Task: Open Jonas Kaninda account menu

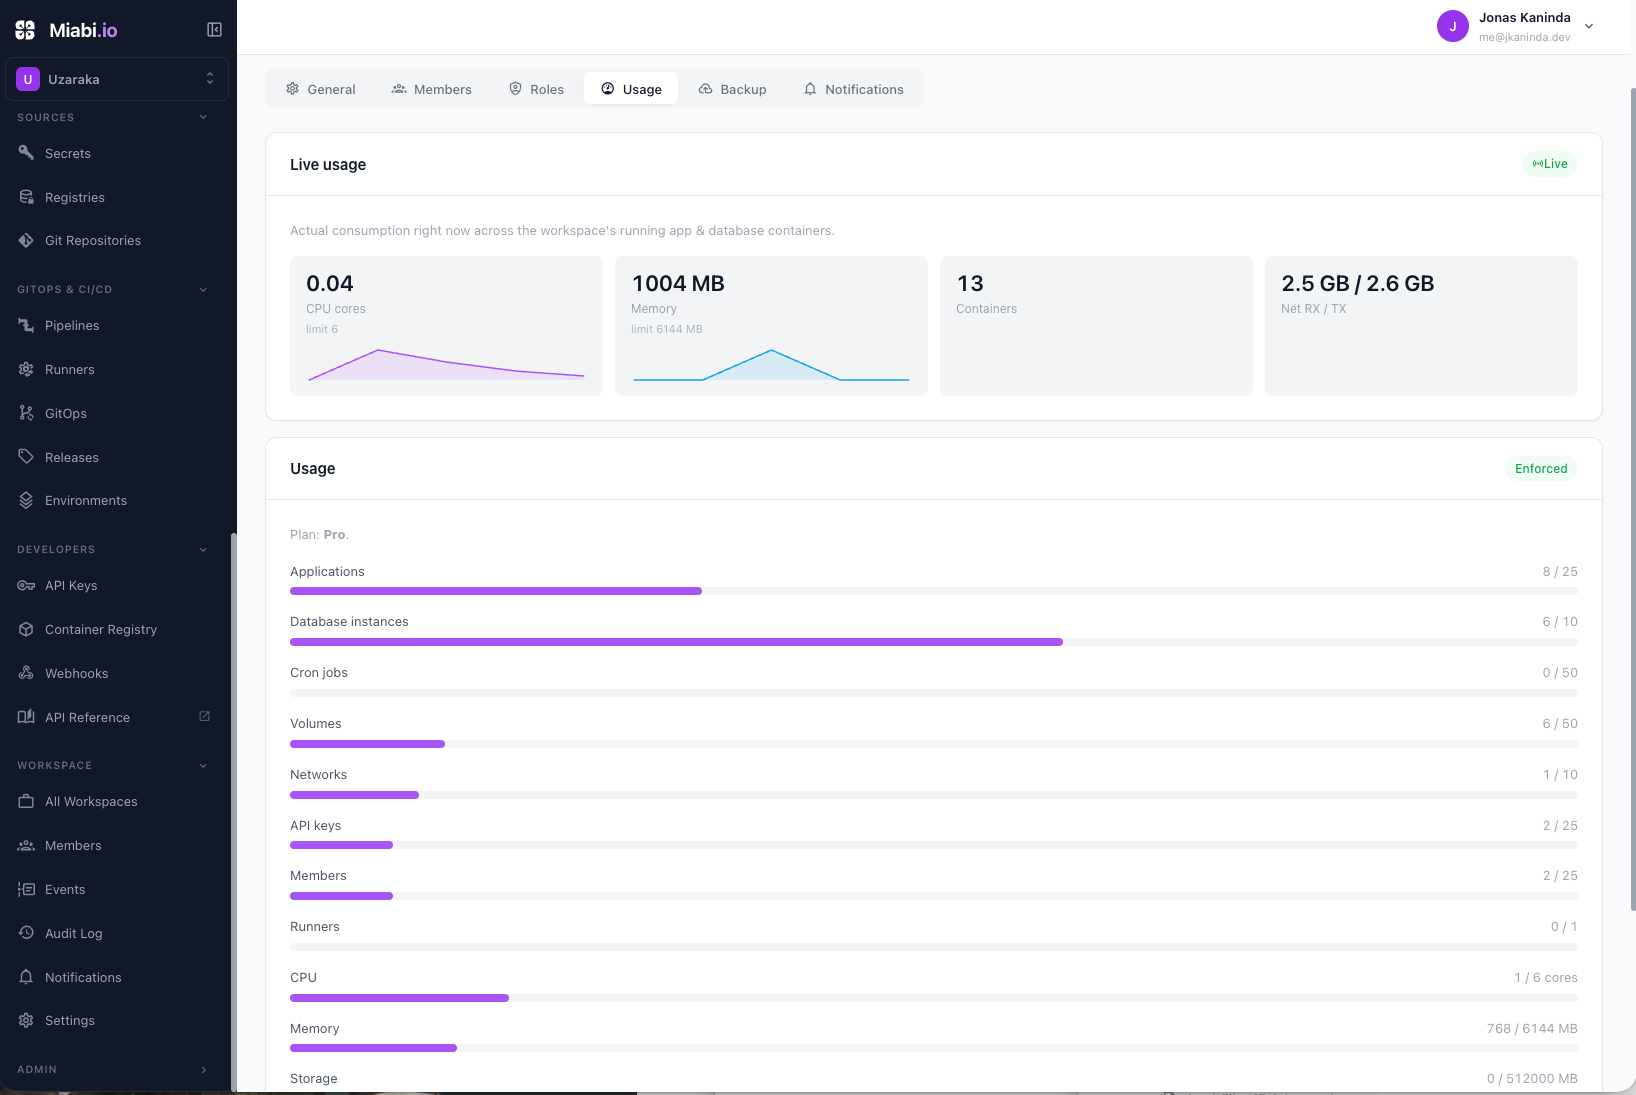Action: point(1516,26)
